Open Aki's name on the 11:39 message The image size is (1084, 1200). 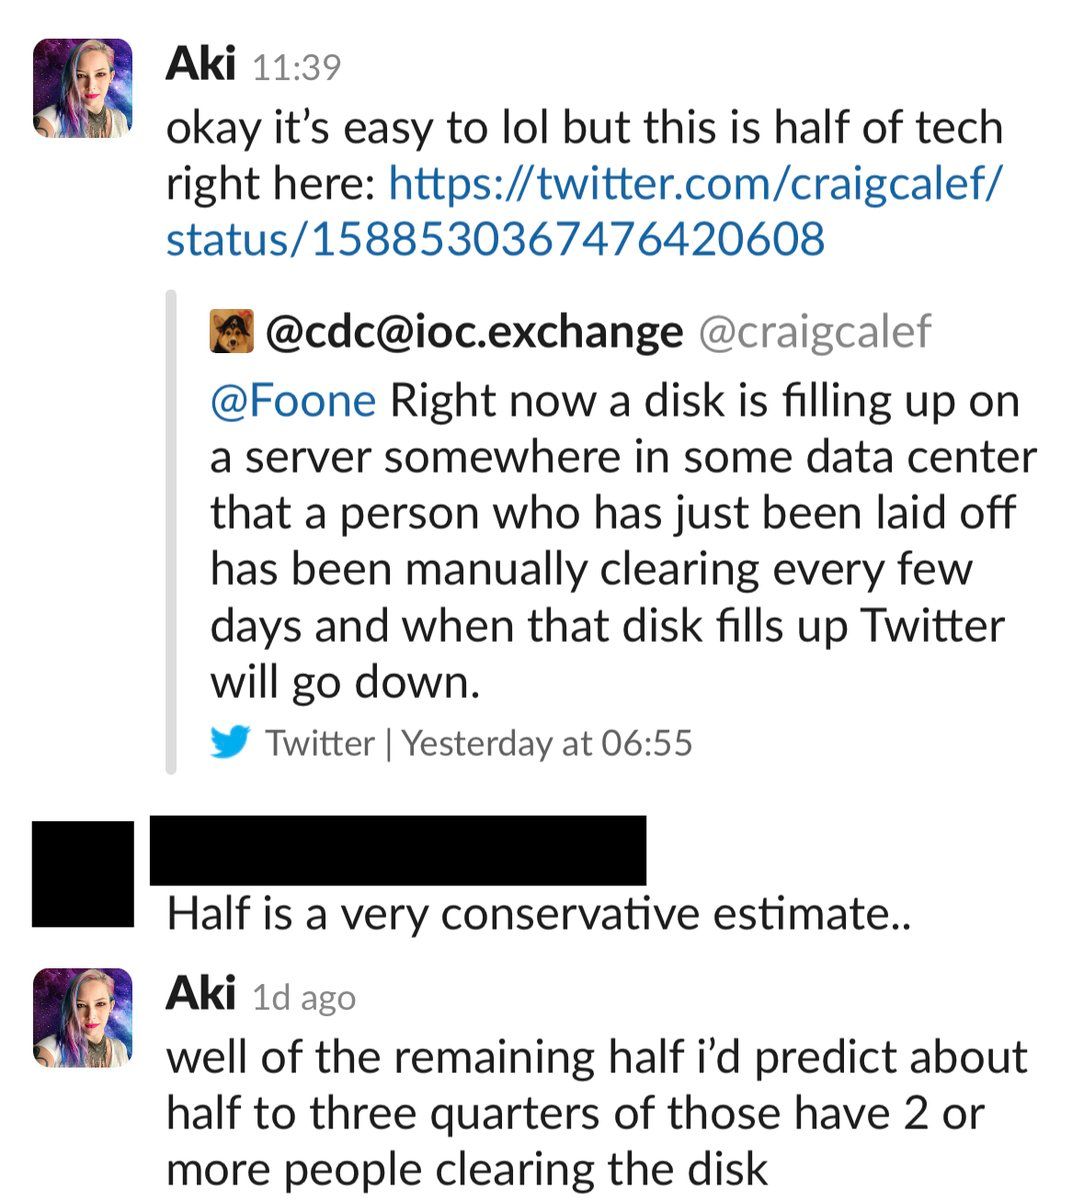(199, 65)
